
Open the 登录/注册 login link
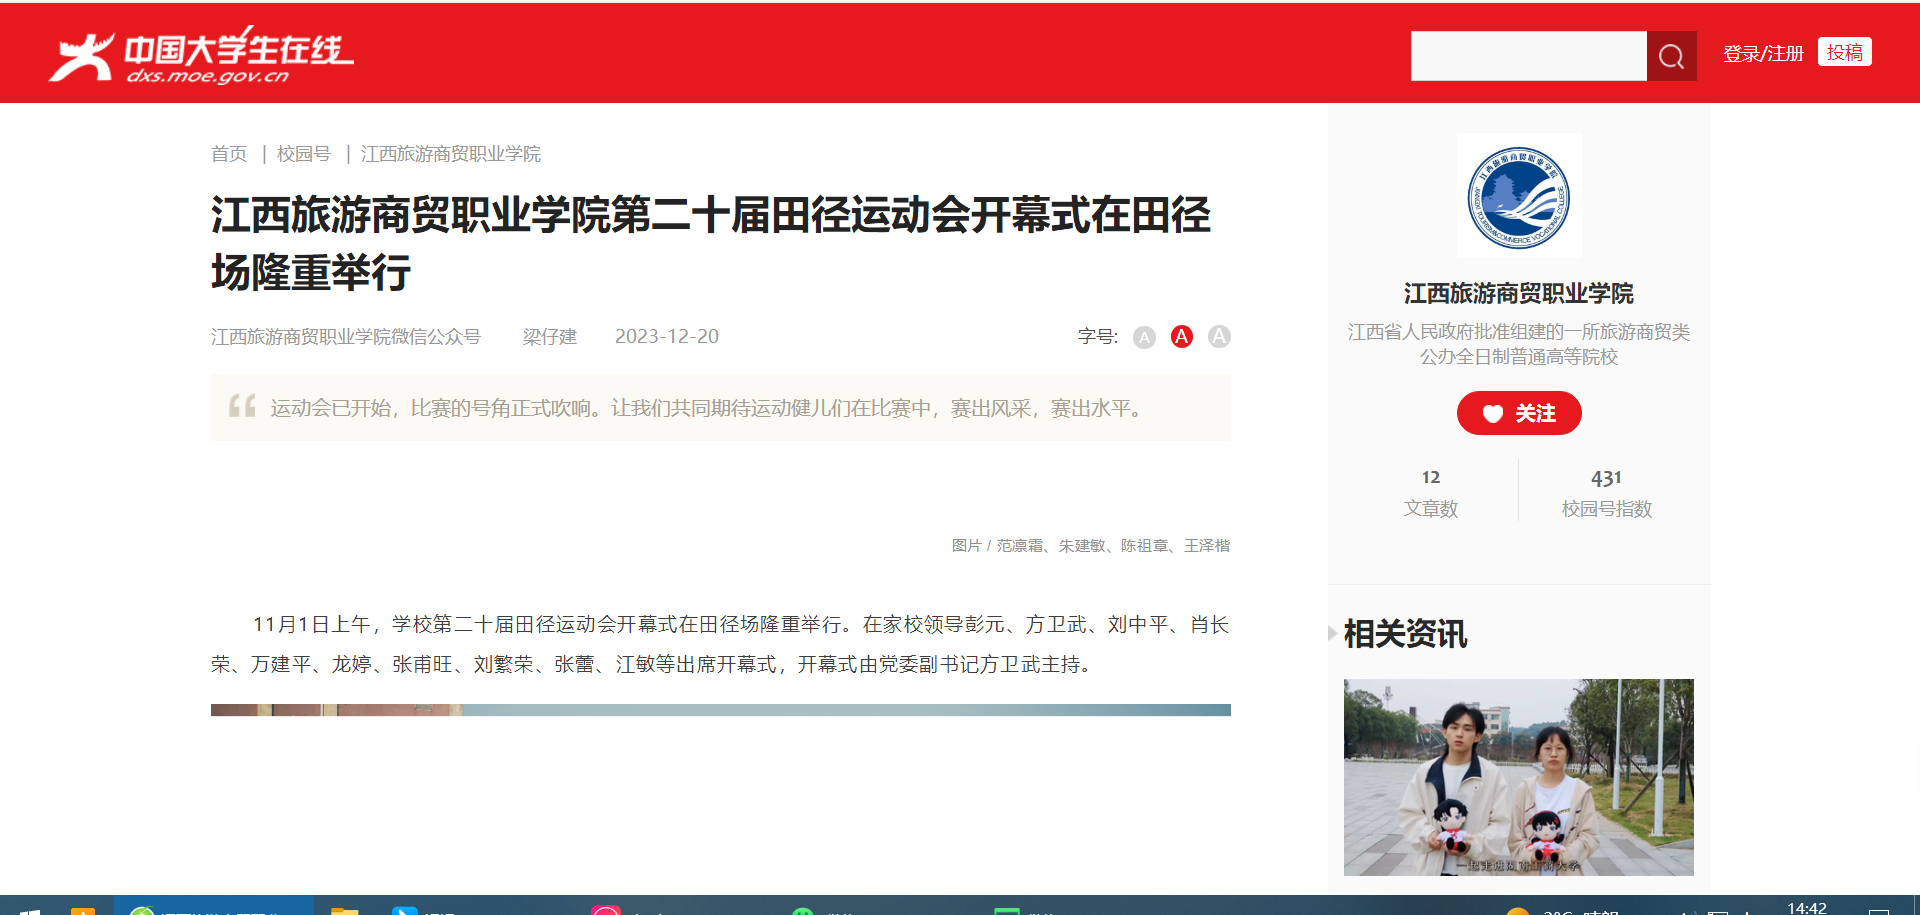1762,54
